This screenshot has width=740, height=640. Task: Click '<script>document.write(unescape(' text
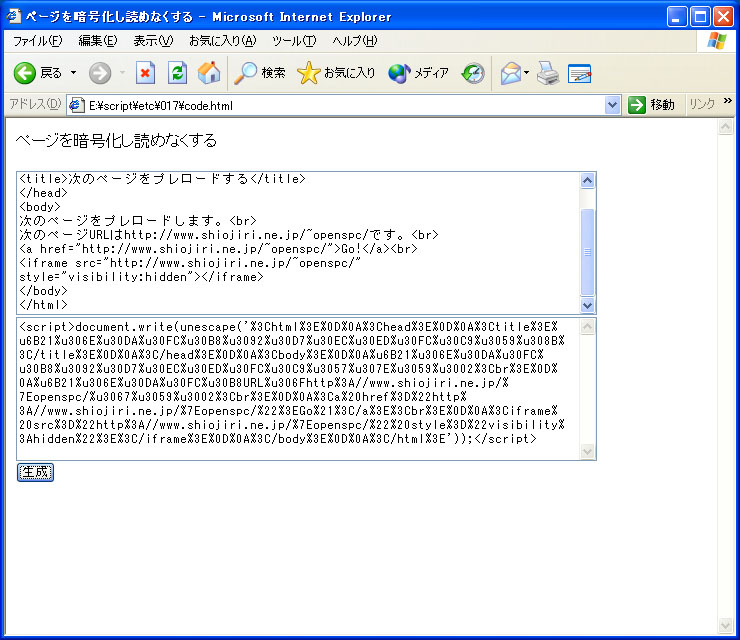[x=133, y=327]
